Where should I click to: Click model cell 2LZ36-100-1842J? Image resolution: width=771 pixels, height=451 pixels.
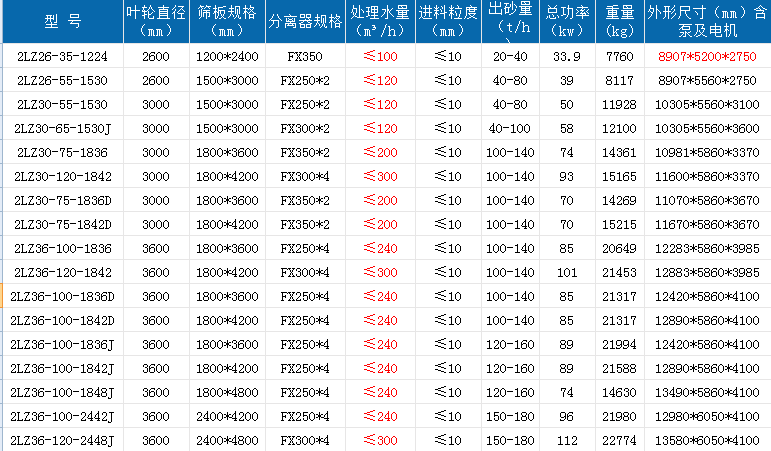pos(63,368)
